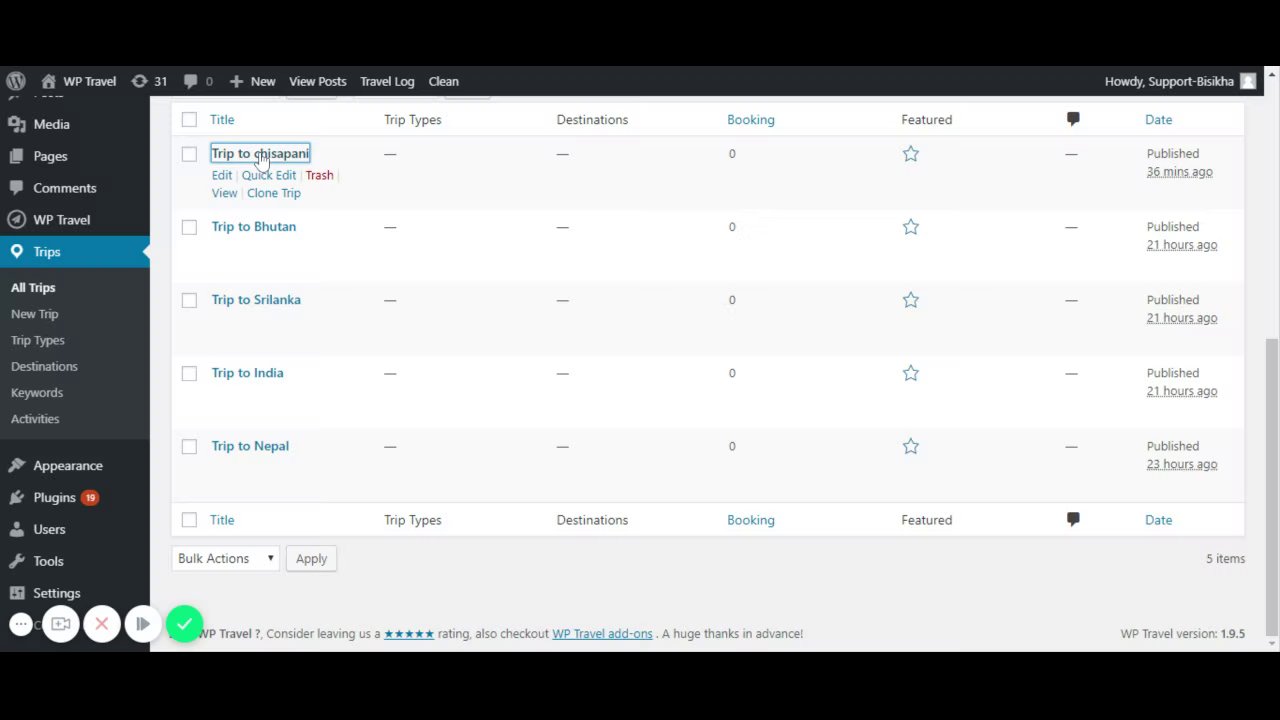Check the Trip to Bhutan checkbox
The image size is (1280, 720).
click(x=189, y=227)
